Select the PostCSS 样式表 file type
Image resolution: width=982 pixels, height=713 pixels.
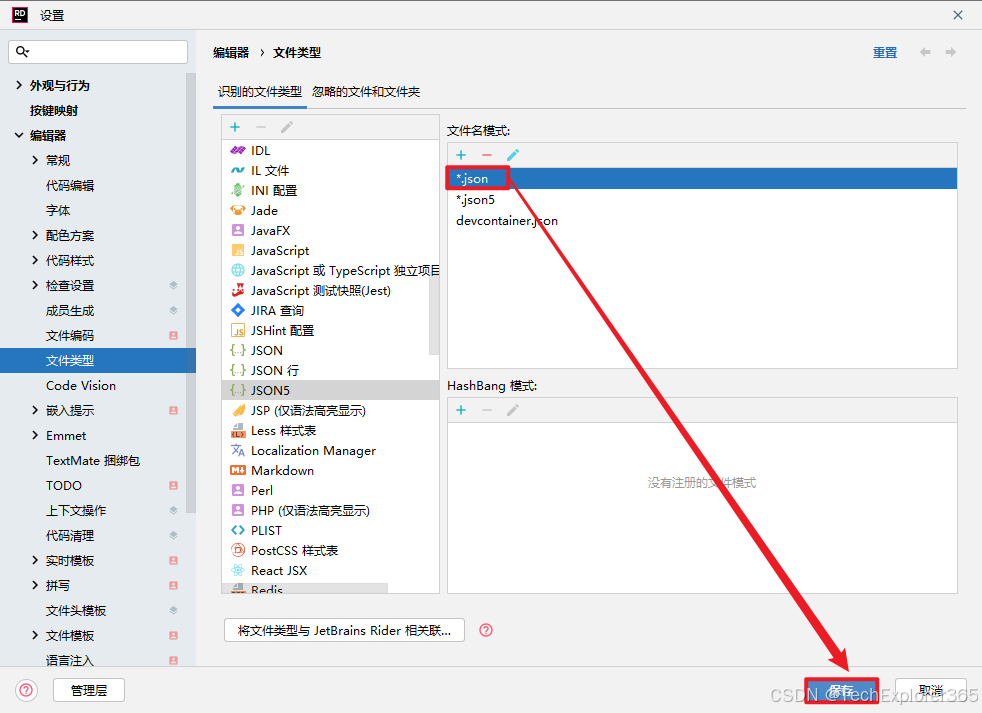point(329,550)
